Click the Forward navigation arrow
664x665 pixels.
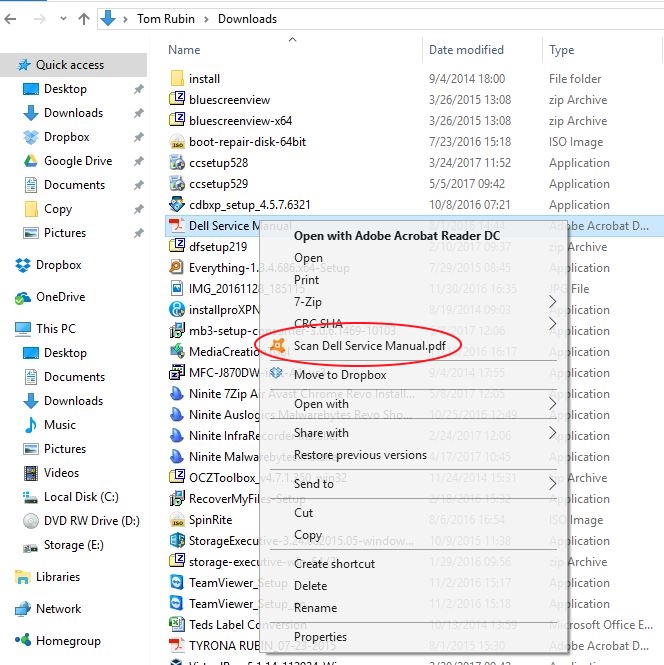[39, 19]
